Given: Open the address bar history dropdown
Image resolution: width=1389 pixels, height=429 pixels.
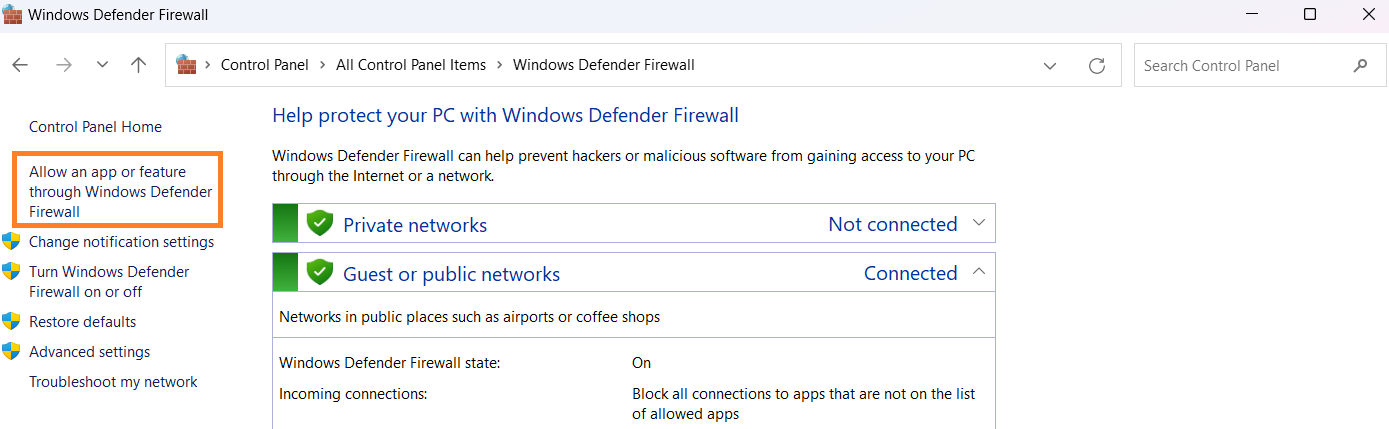Looking at the screenshot, I should [x=1050, y=66].
